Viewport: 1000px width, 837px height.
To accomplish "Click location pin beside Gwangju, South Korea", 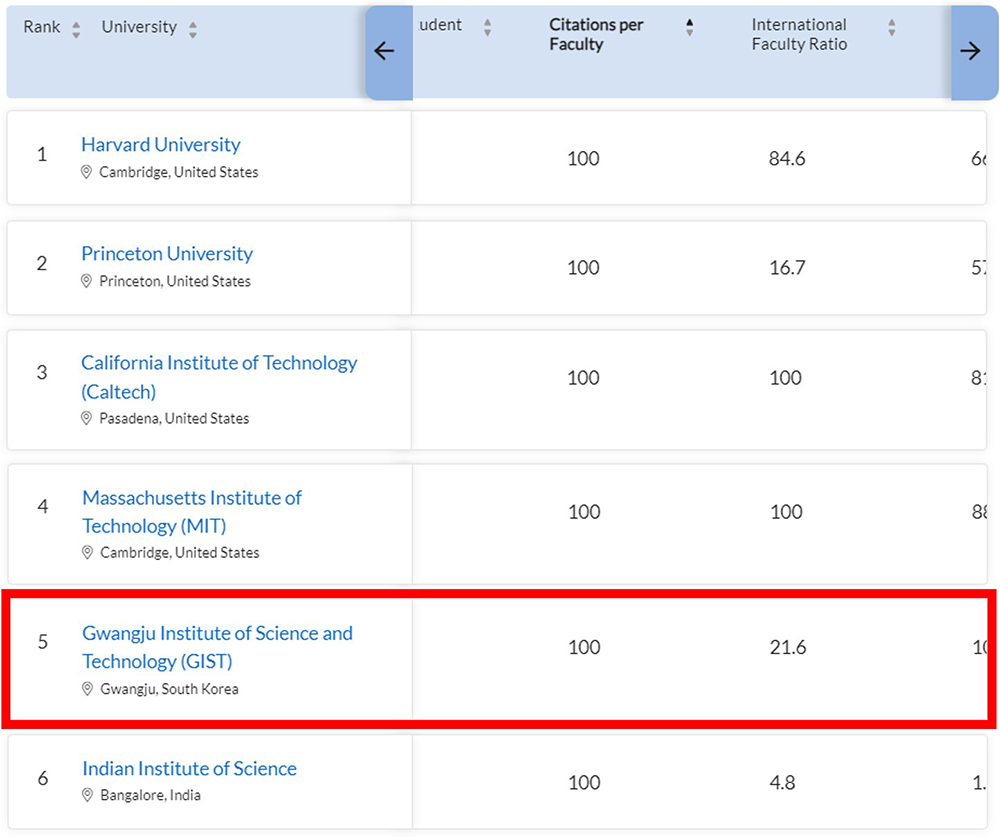I will pyautogui.click(x=88, y=689).
